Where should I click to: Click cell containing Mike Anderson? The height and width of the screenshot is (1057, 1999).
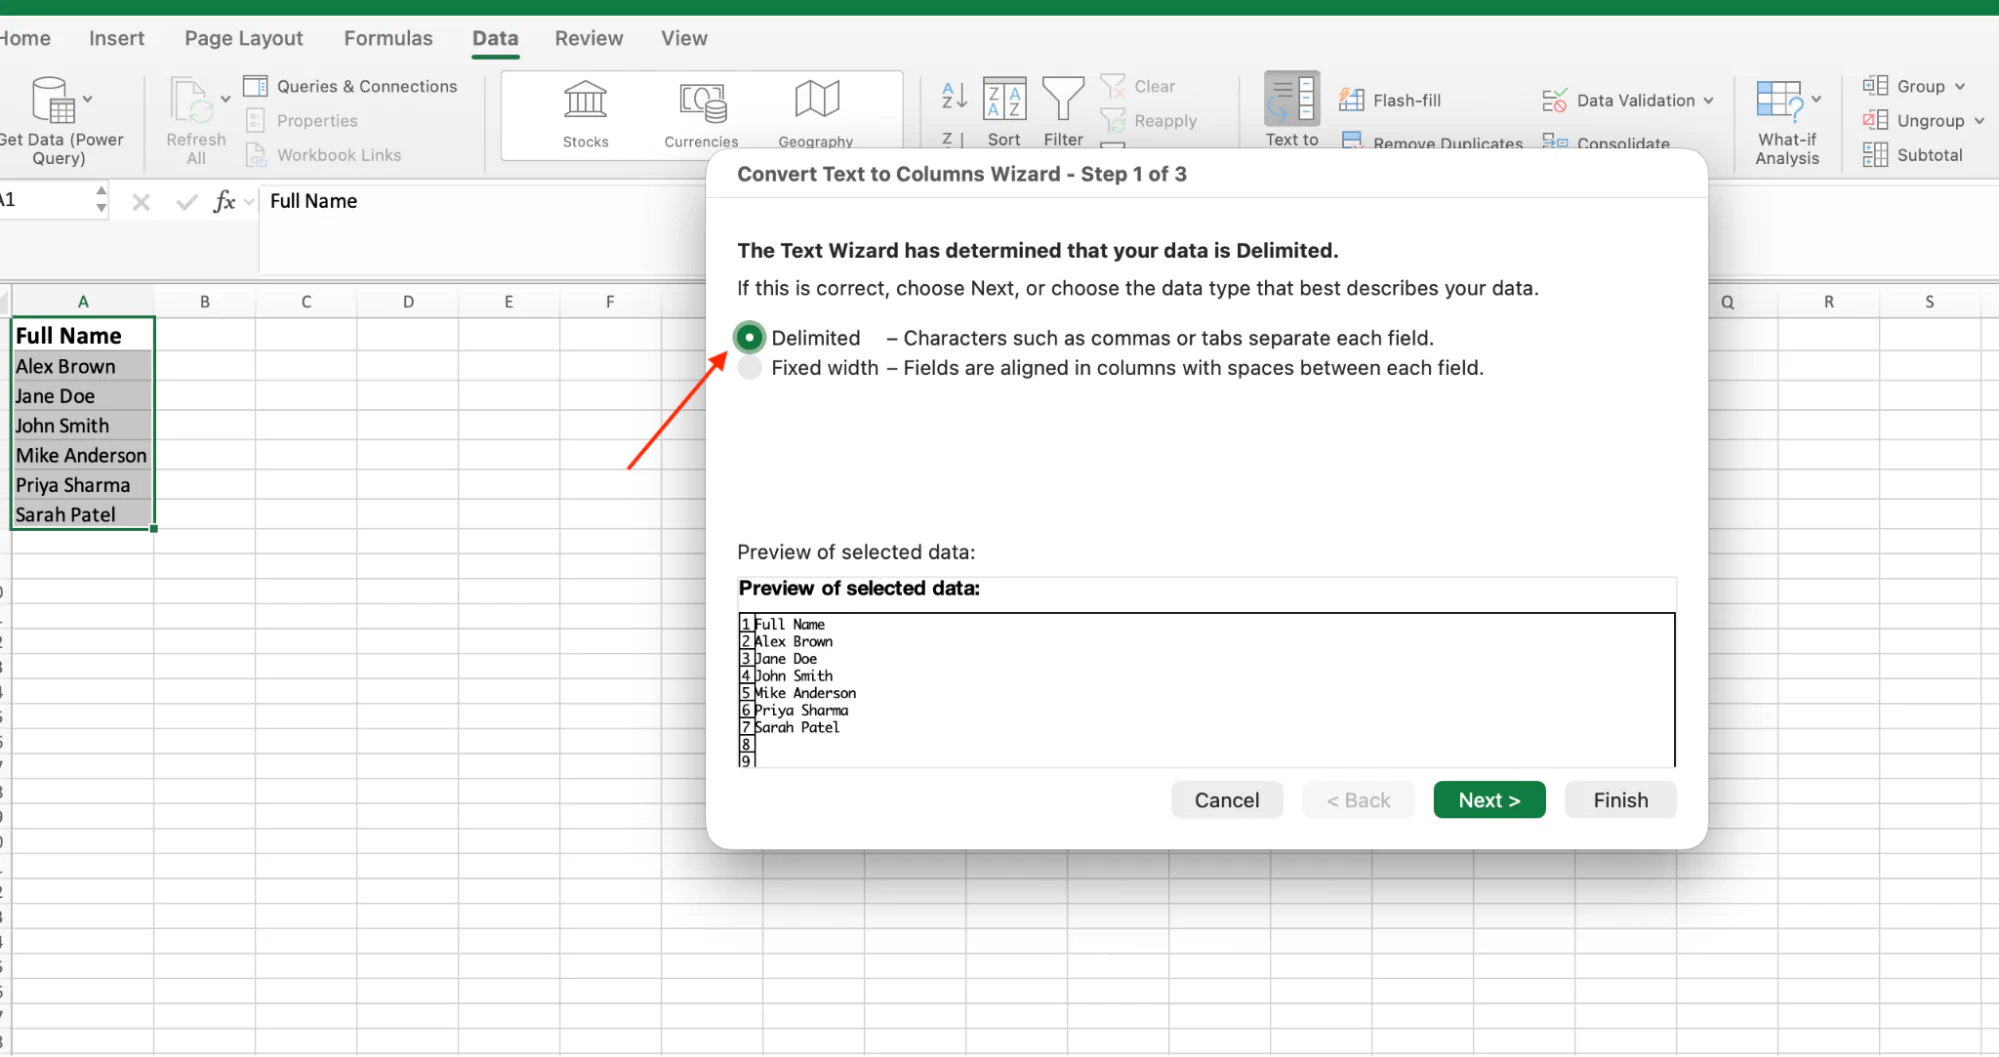click(x=83, y=455)
